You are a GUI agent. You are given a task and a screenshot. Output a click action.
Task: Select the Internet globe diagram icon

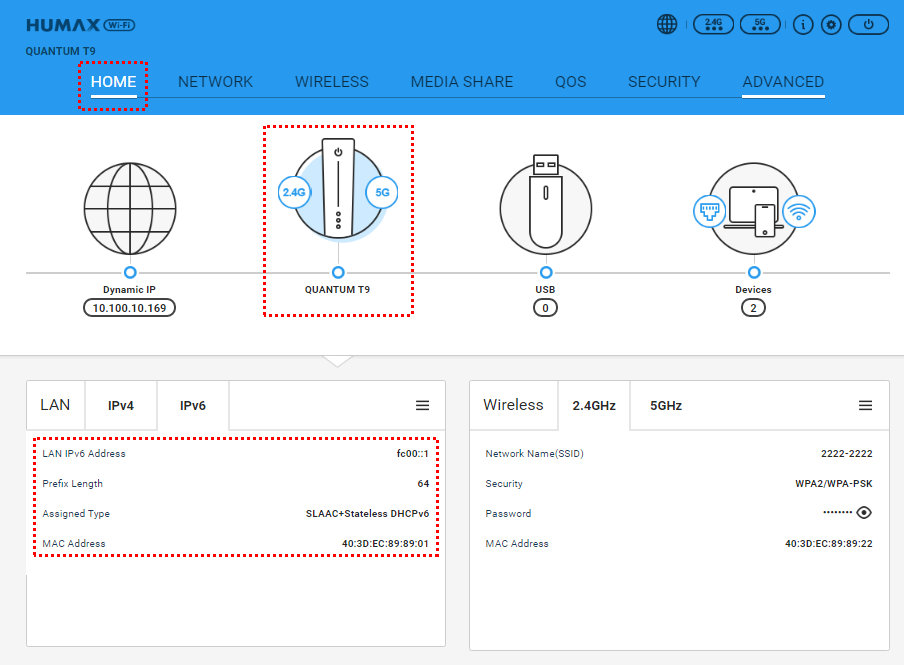coord(130,208)
